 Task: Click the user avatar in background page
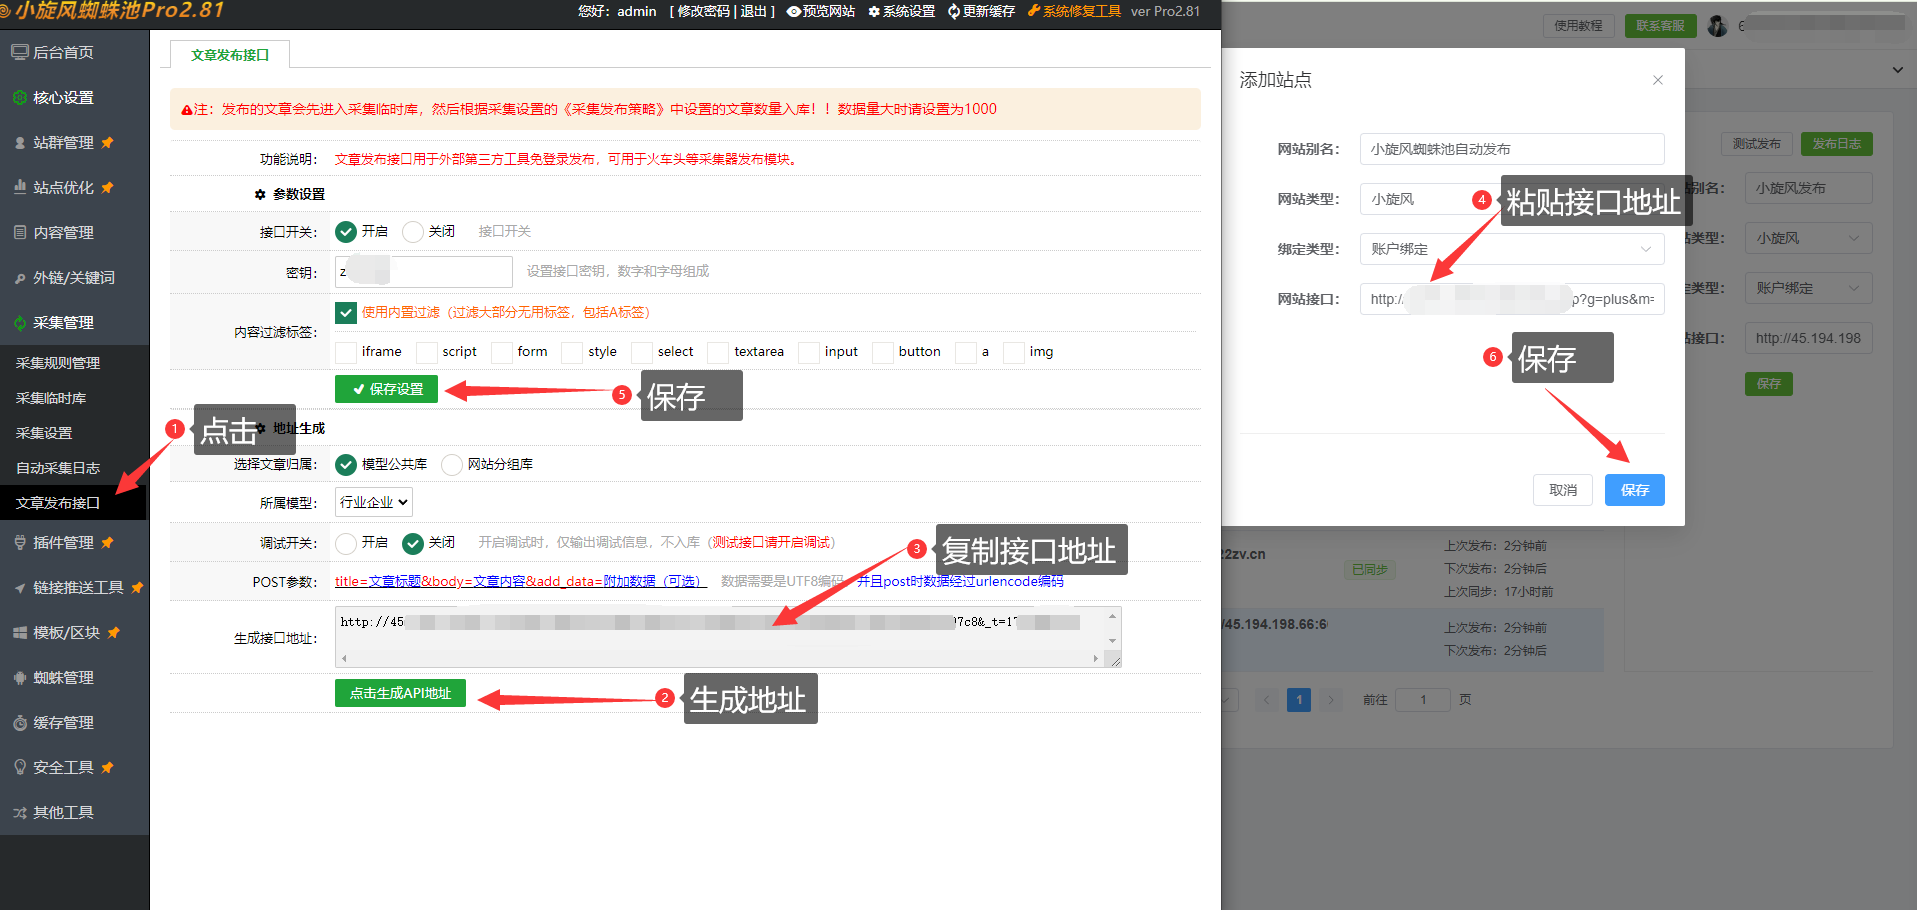(x=1718, y=26)
